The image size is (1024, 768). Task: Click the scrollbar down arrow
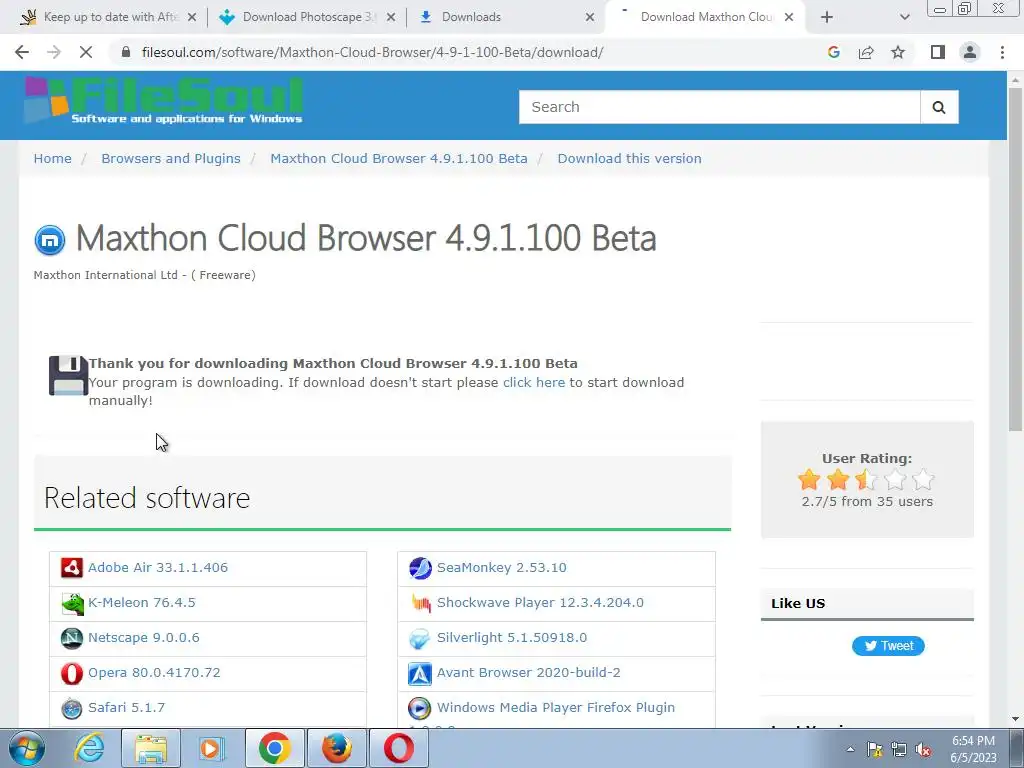coord(1015,719)
